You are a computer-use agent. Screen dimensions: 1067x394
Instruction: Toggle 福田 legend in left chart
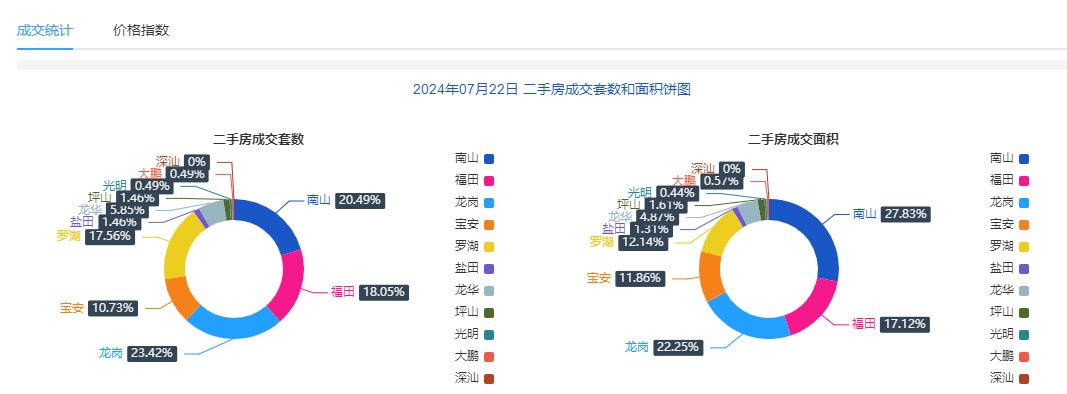click(474, 180)
